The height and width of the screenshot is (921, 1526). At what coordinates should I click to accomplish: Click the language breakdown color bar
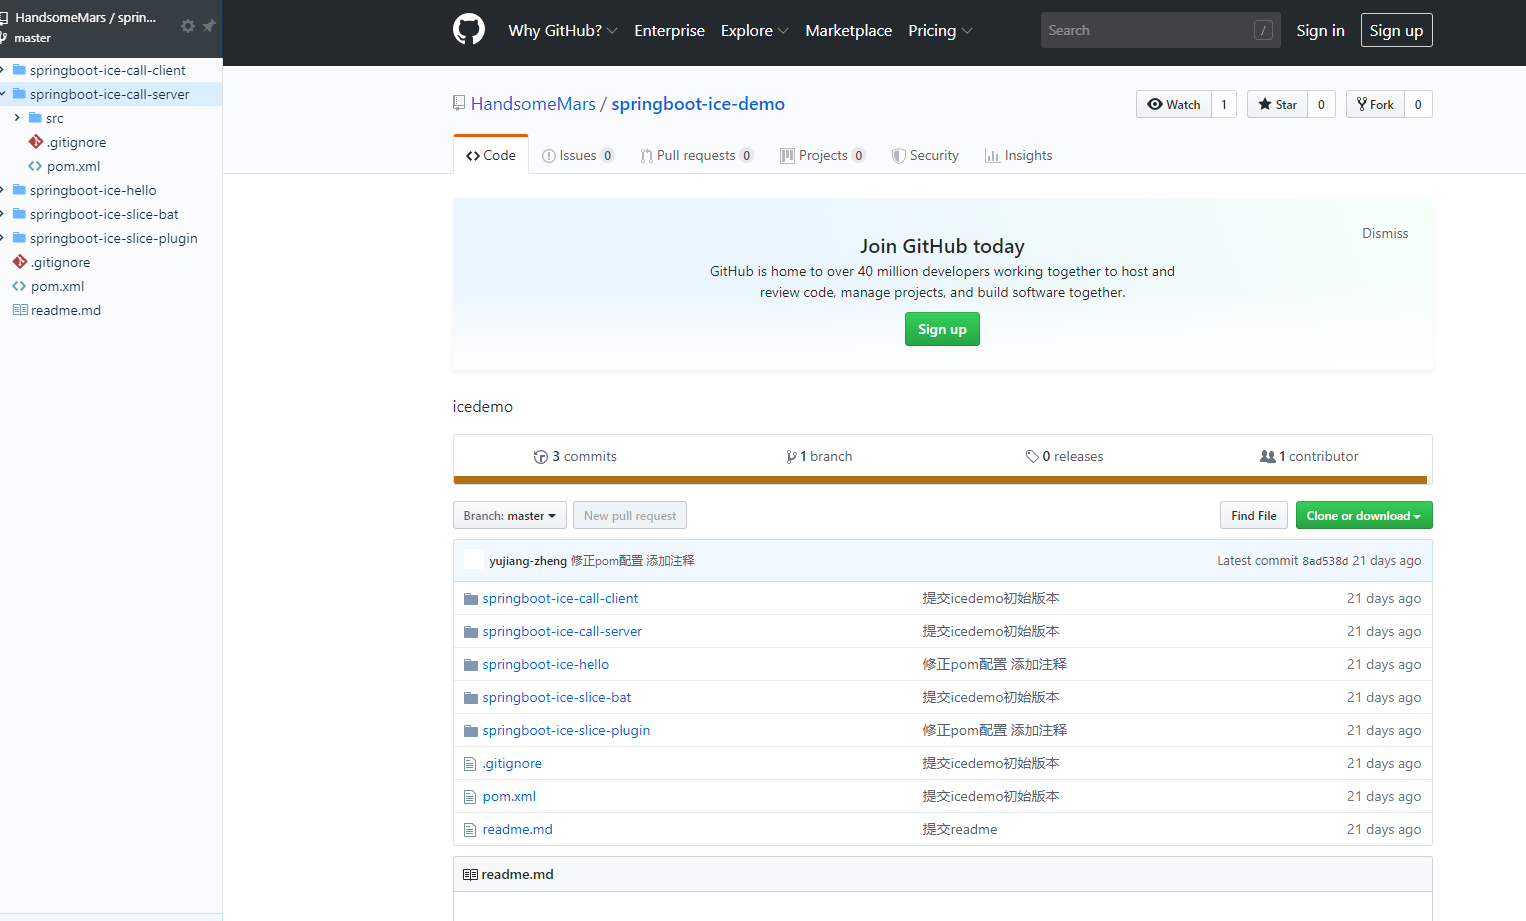[x=942, y=480]
